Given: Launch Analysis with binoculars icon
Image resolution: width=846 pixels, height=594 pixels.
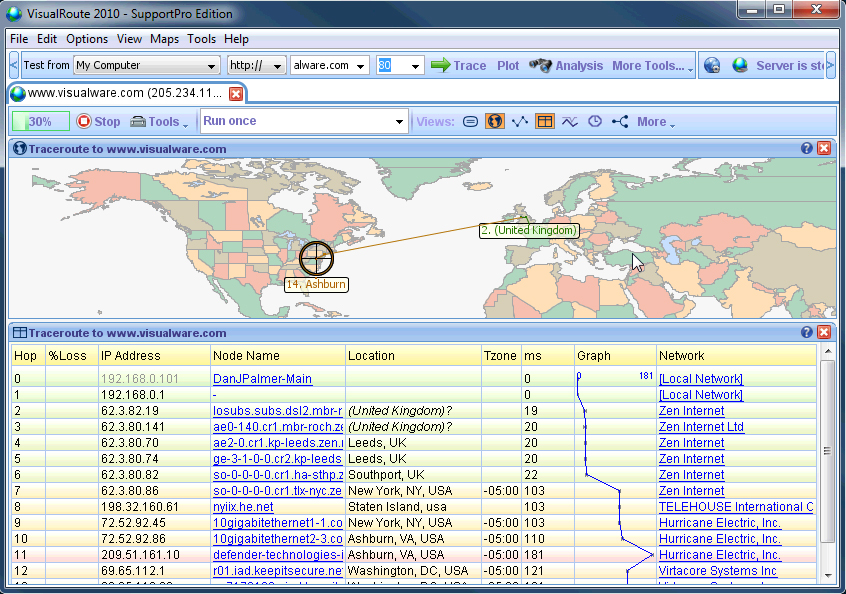Looking at the screenshot, I should tap(566, 65).
